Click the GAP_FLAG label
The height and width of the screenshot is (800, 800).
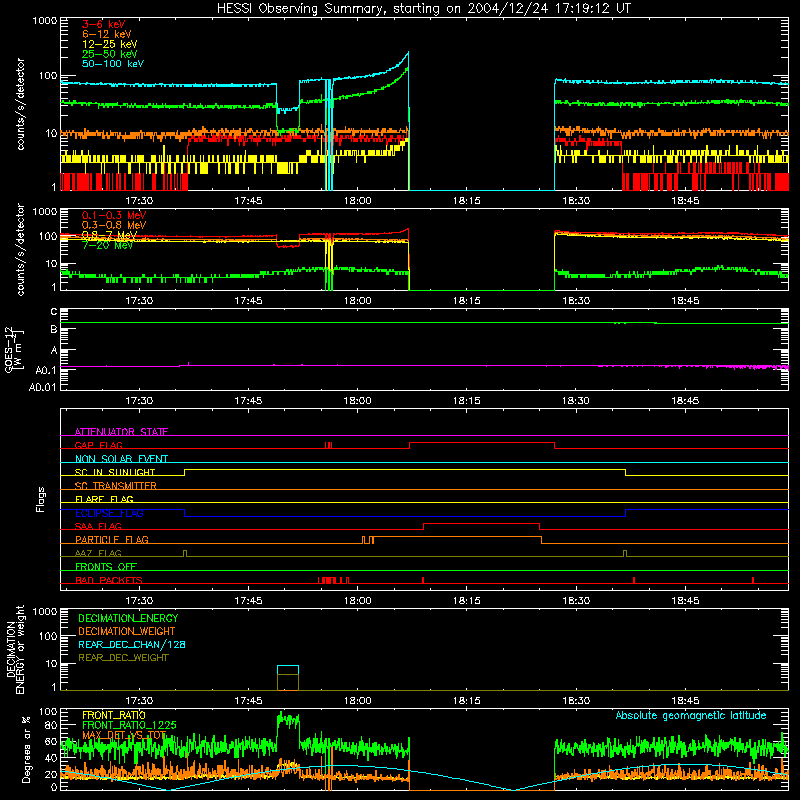pyautogui.click(x=98, y=445)
